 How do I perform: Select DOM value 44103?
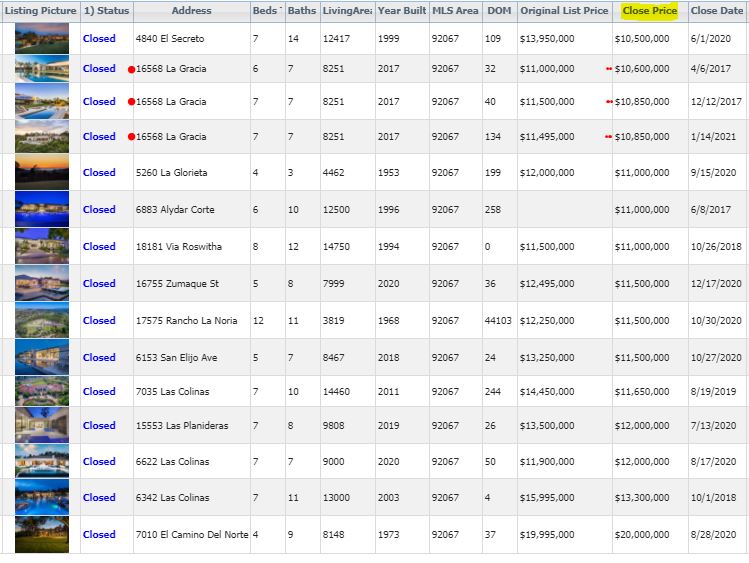pyautogui.click(x=498, y=320)
